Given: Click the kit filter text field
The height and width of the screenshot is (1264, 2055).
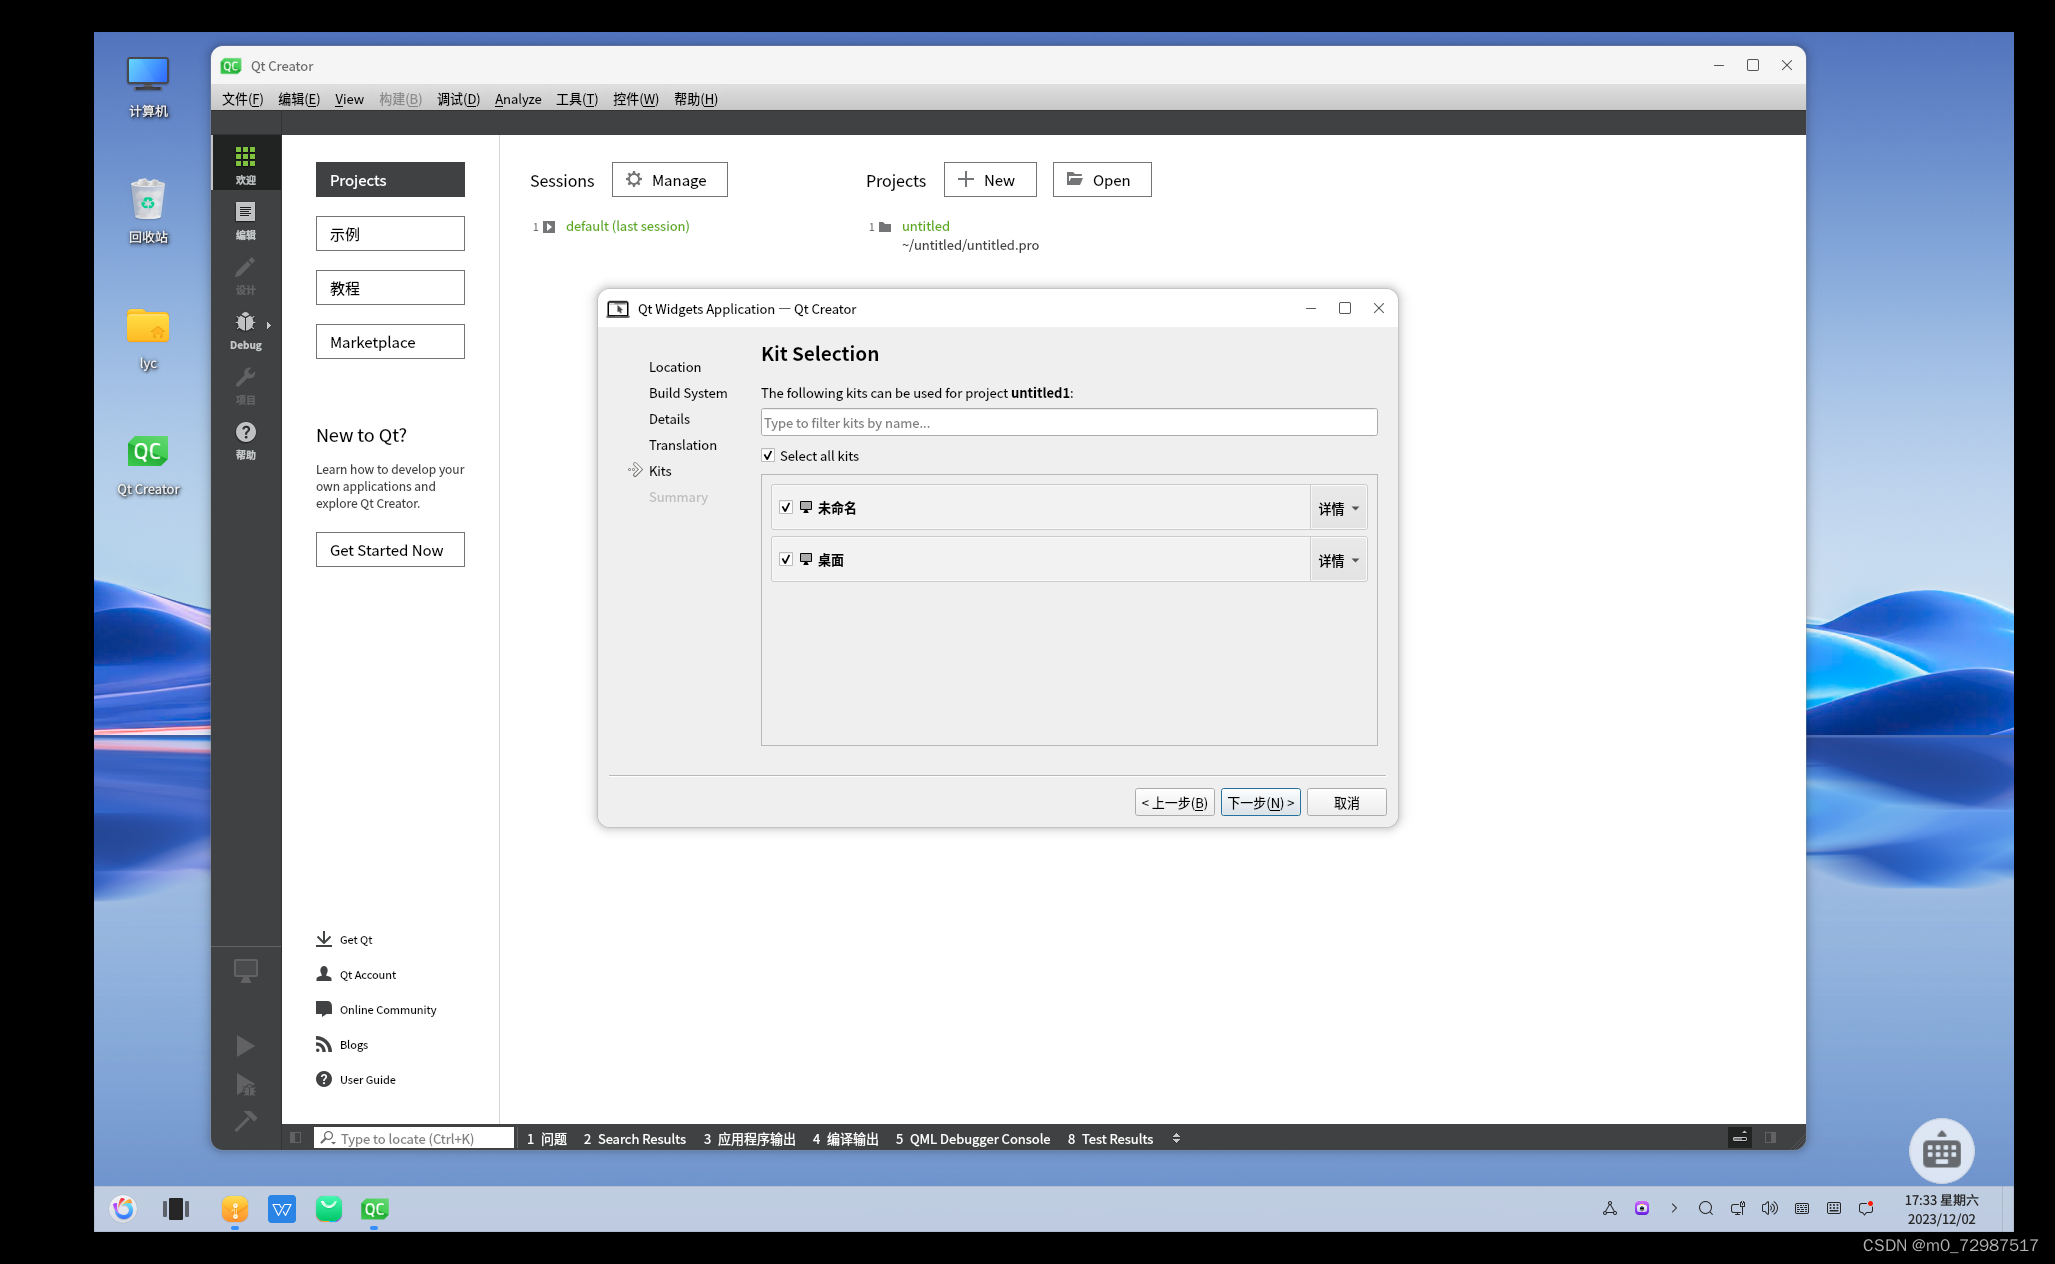Looking at the screenshot, I should coord(1068,423).
